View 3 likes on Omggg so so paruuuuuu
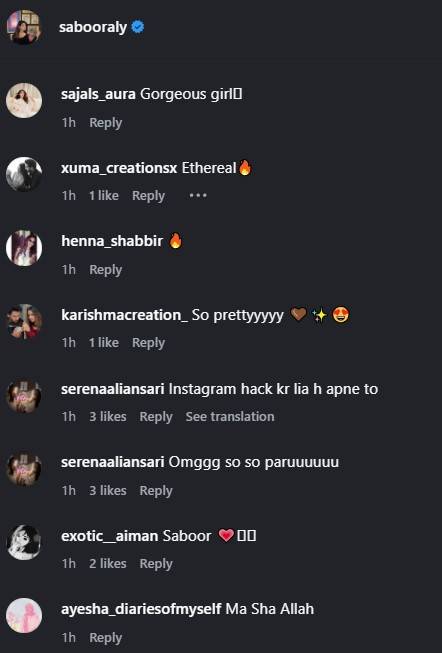 click(x=107, y=490)
